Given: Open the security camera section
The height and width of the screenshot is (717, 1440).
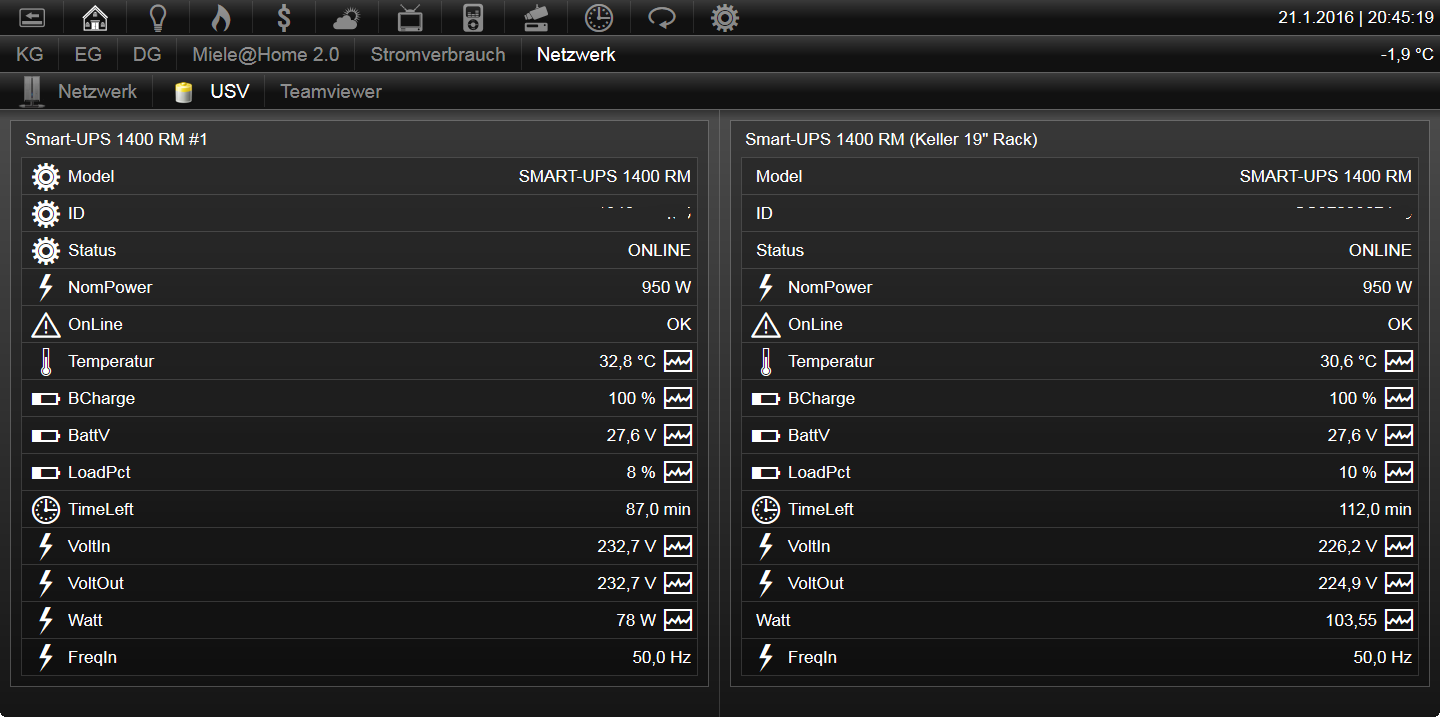Looking at the screenshot, I should pyautogui.click(x=536, y=17).
